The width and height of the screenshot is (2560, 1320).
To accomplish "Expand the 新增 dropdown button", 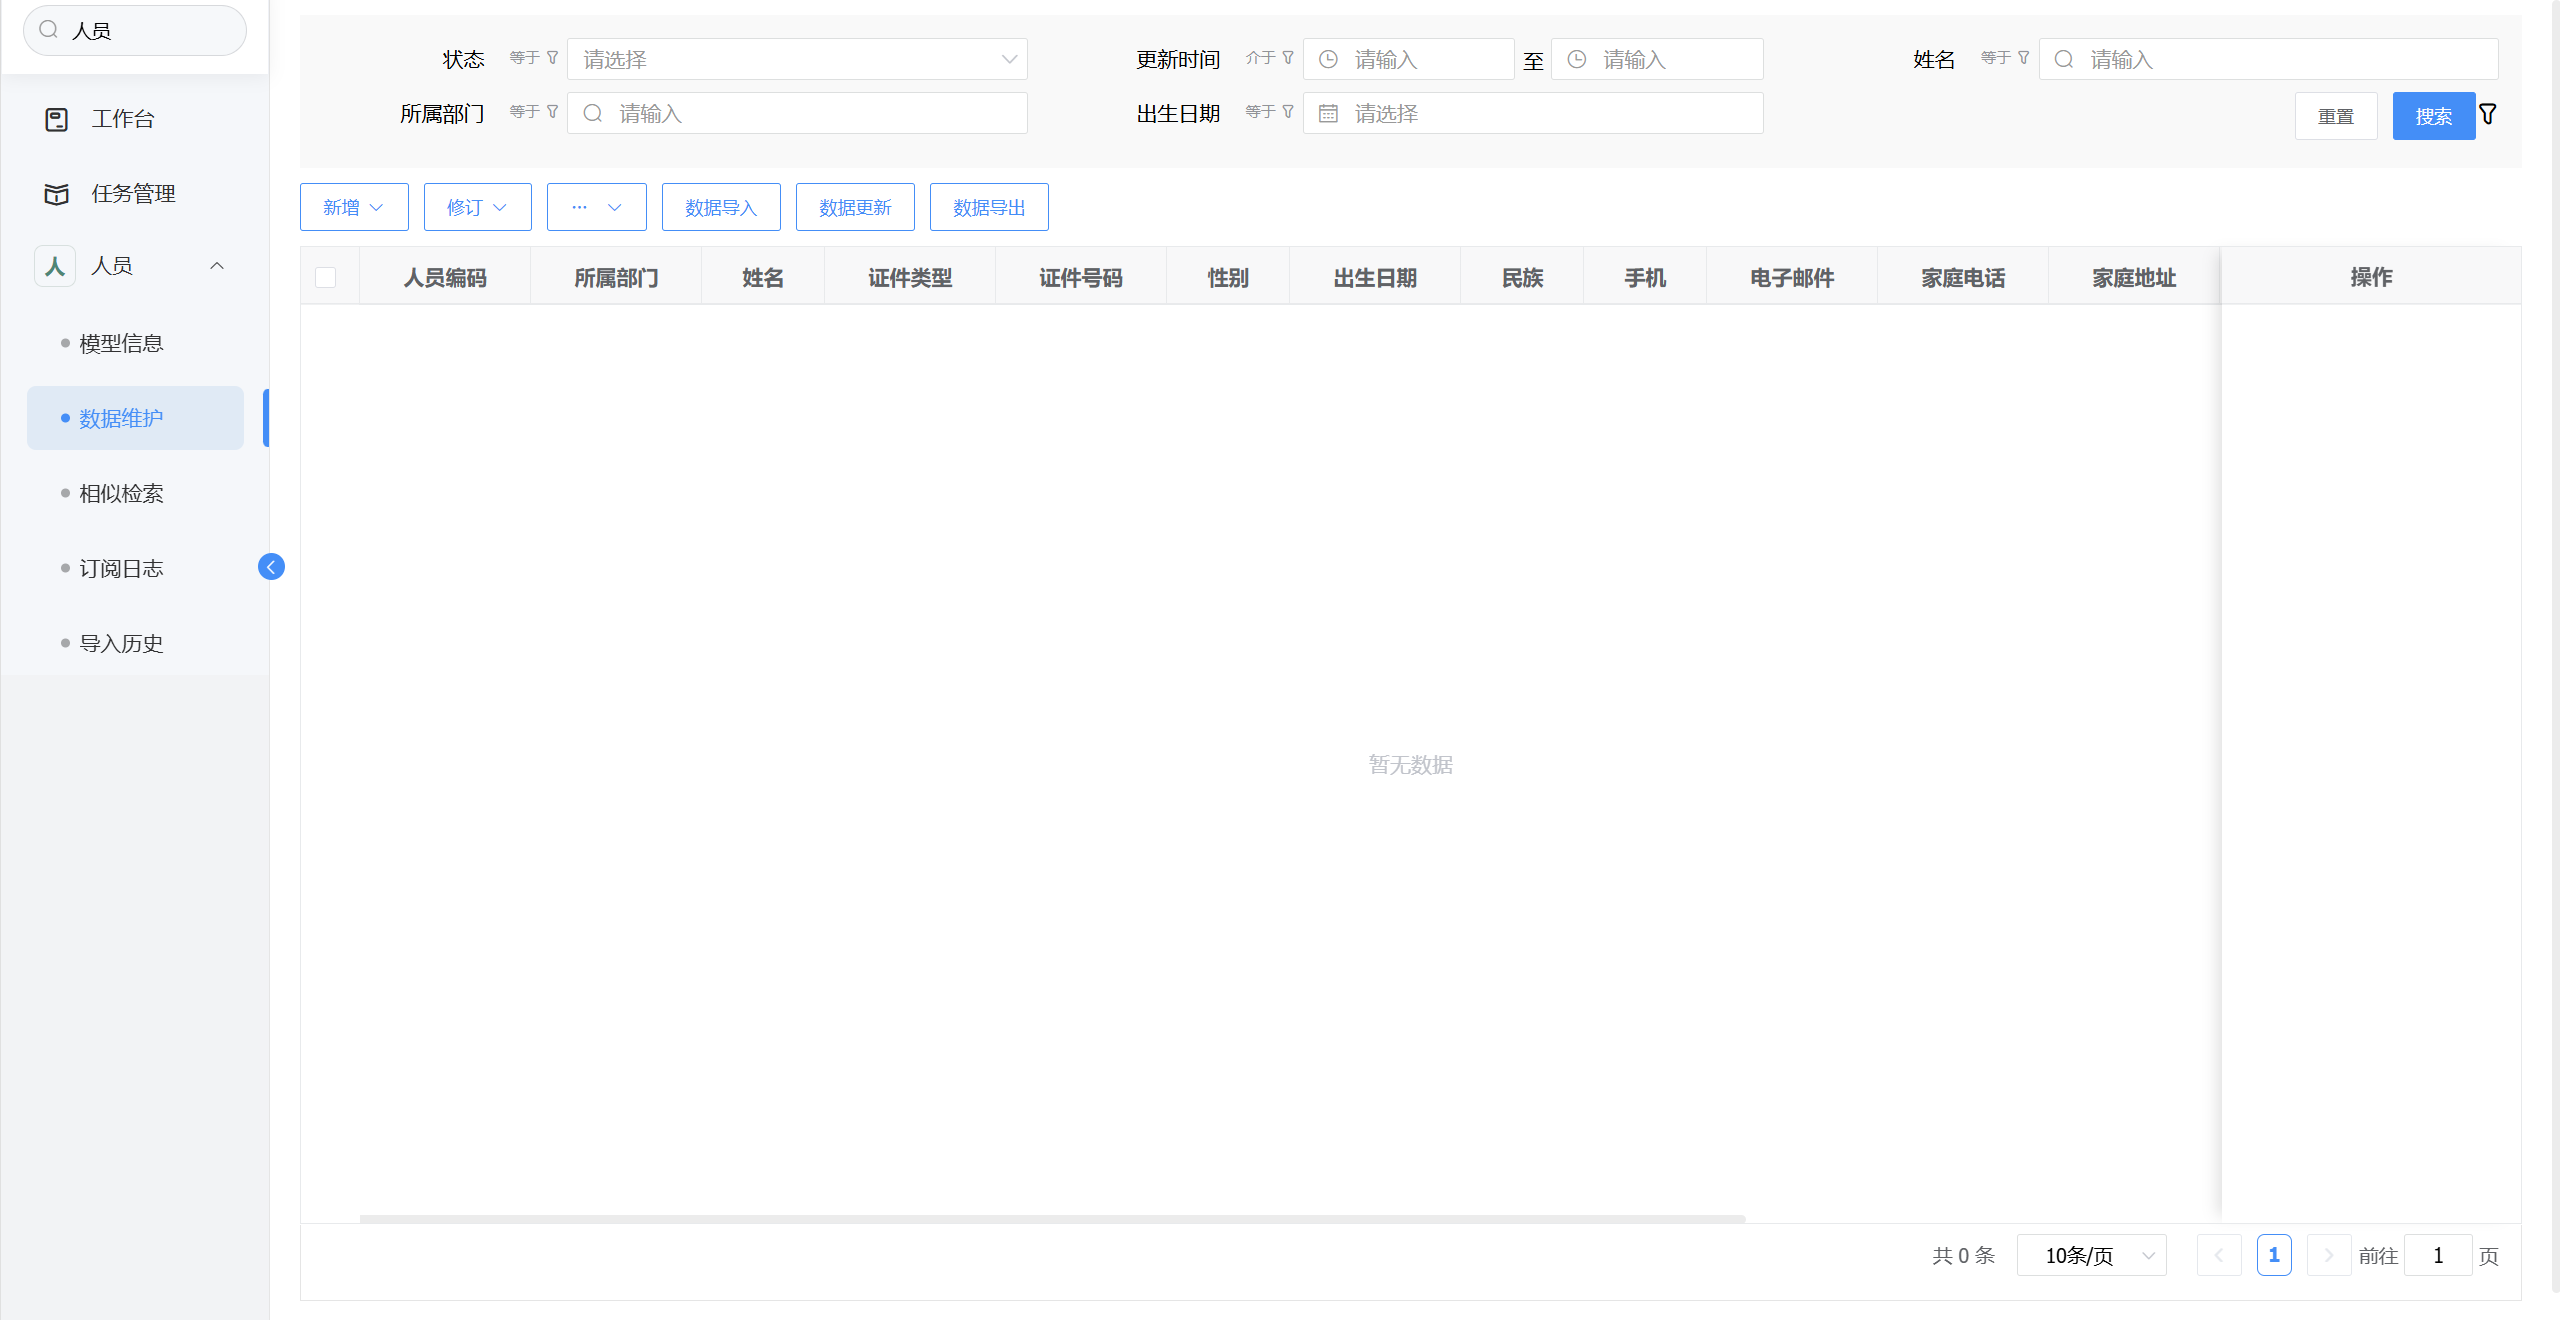I will point(354,207).
